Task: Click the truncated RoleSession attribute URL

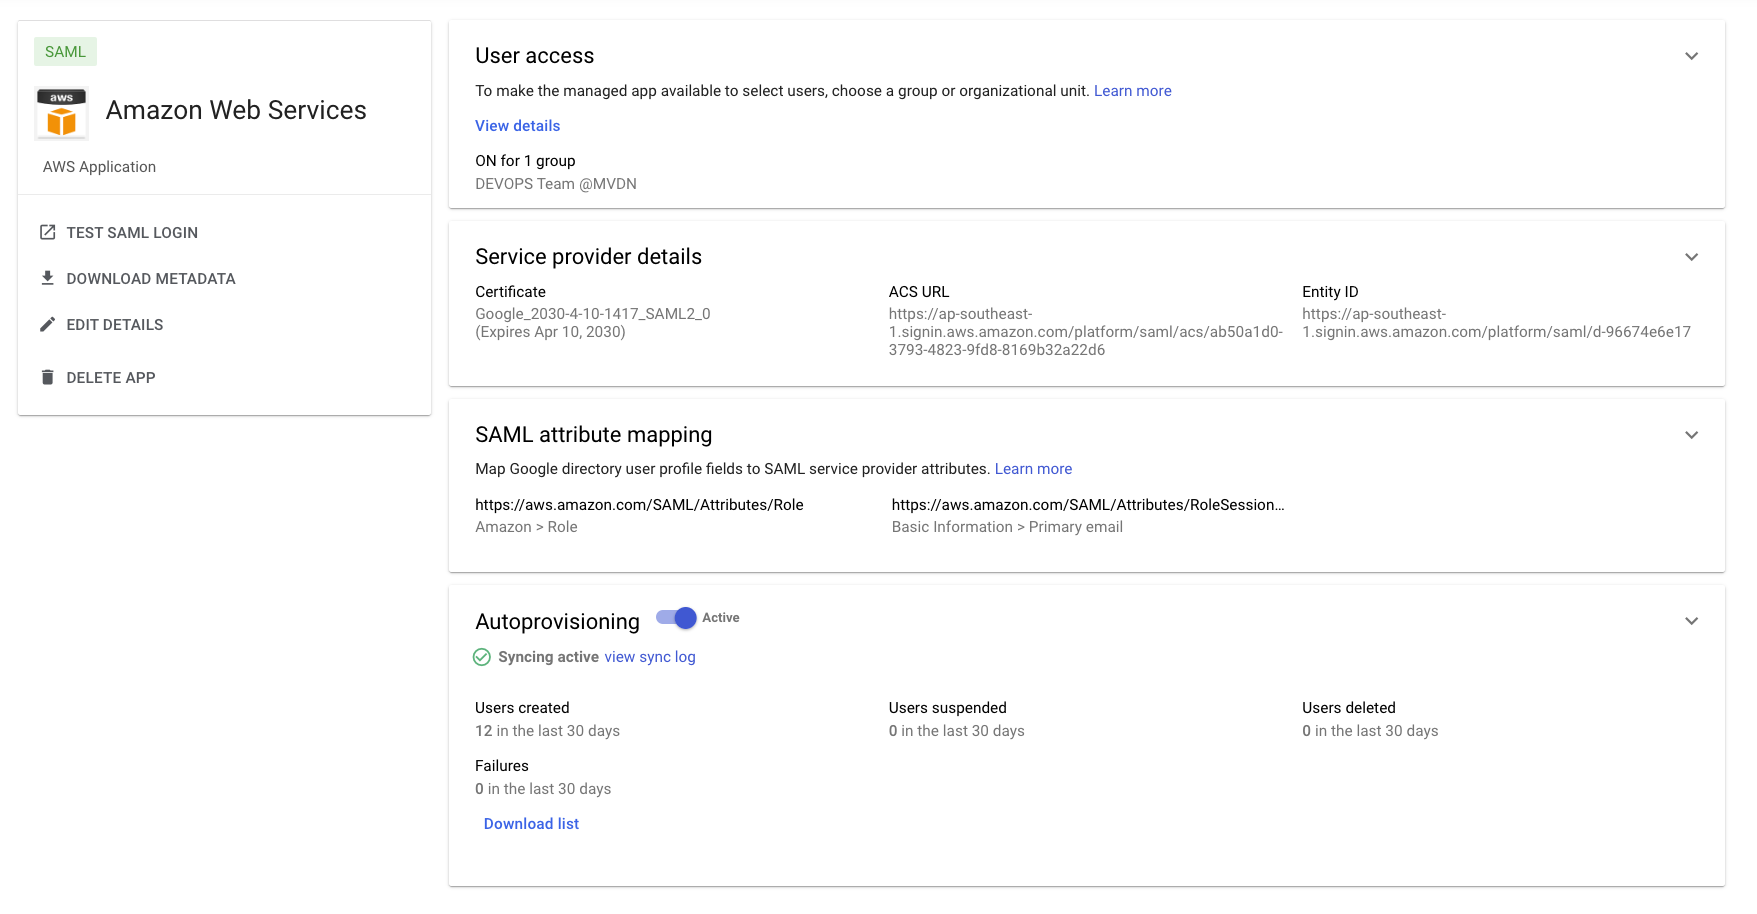Action: [x=1088, y=505]
